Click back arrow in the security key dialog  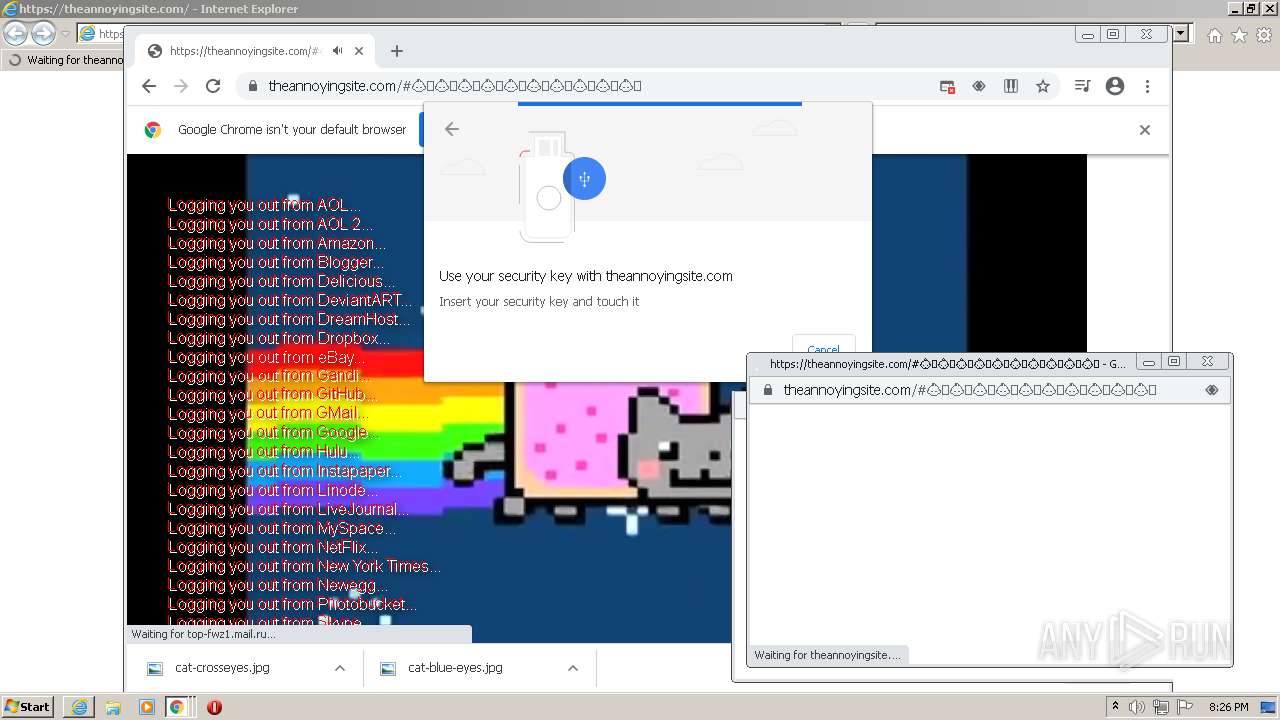click(x=452, y=129)
